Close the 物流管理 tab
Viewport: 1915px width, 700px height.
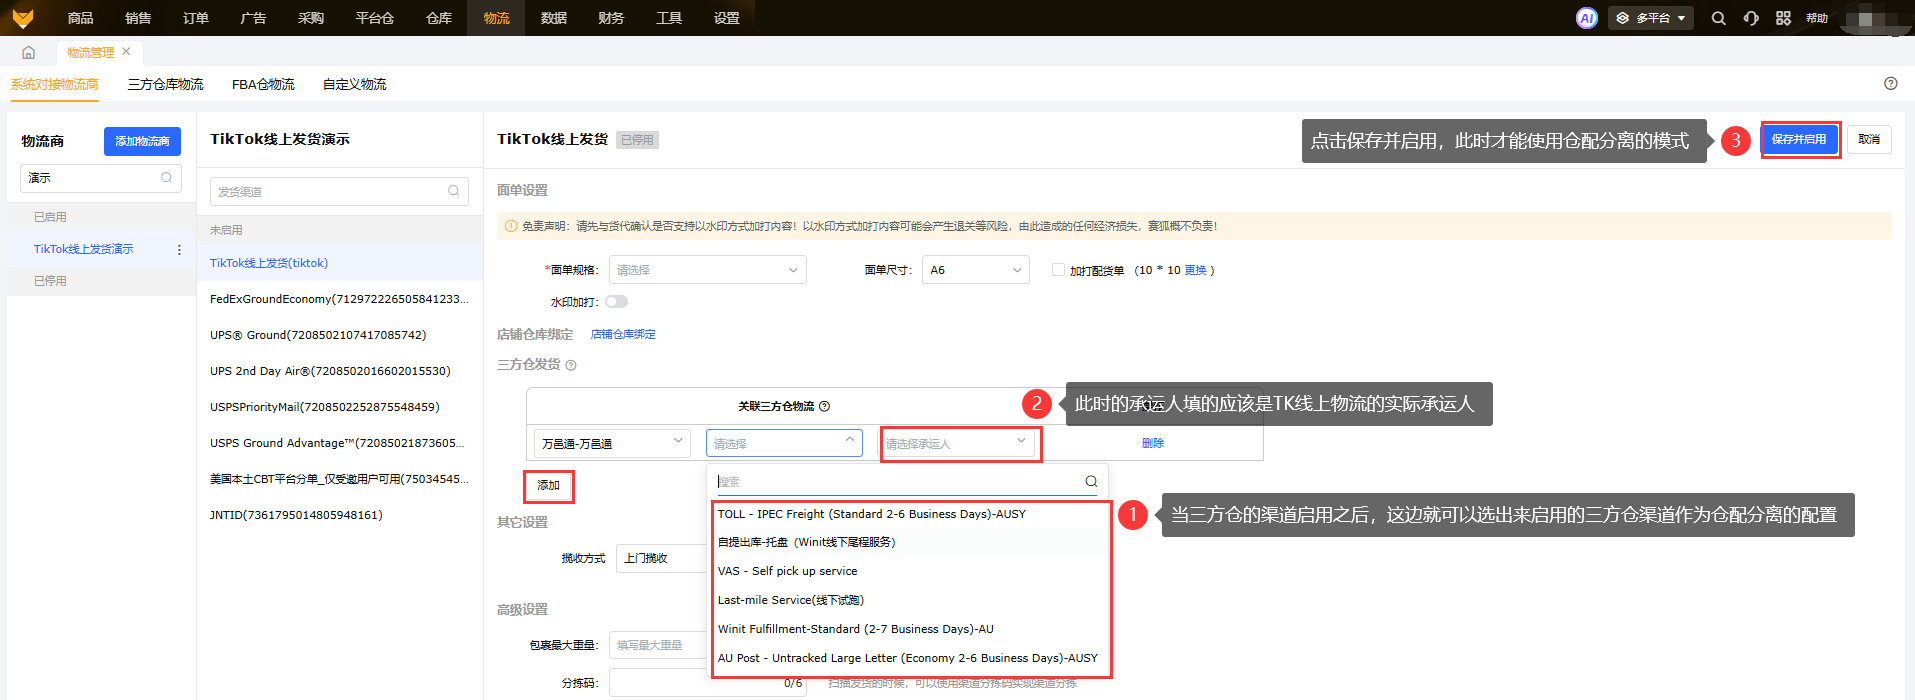point(126,51)
